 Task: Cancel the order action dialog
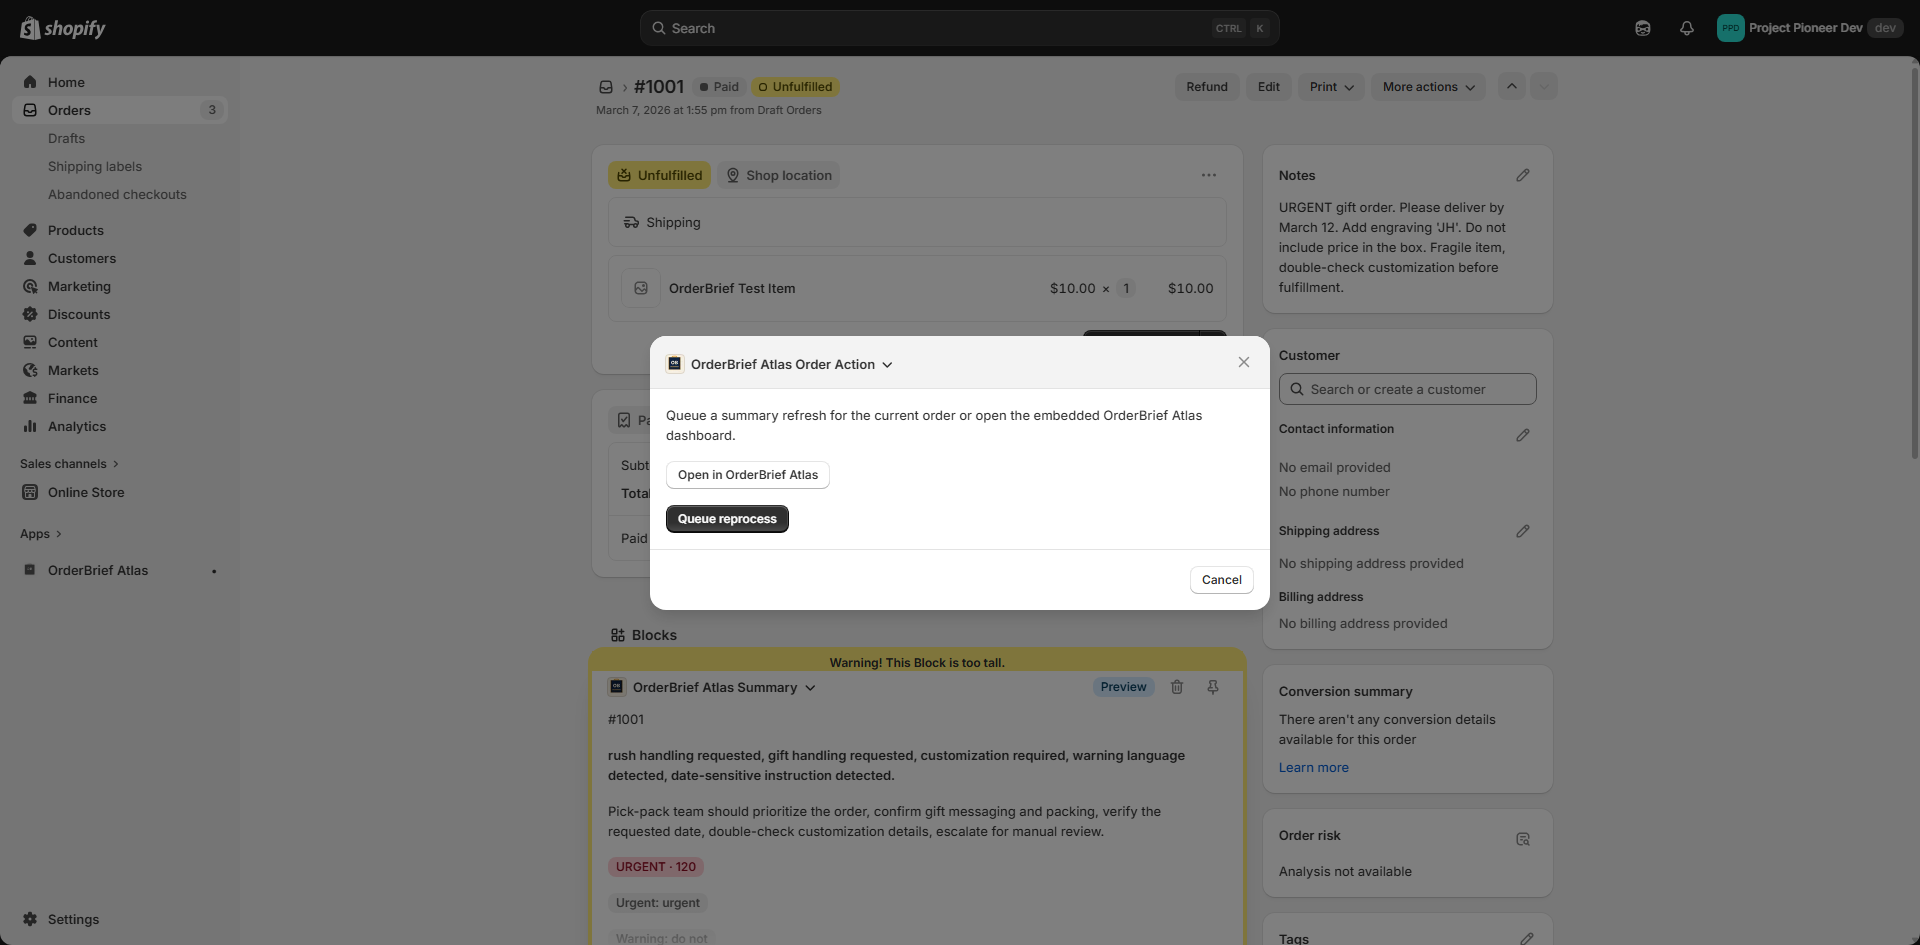click(1222, 580)
